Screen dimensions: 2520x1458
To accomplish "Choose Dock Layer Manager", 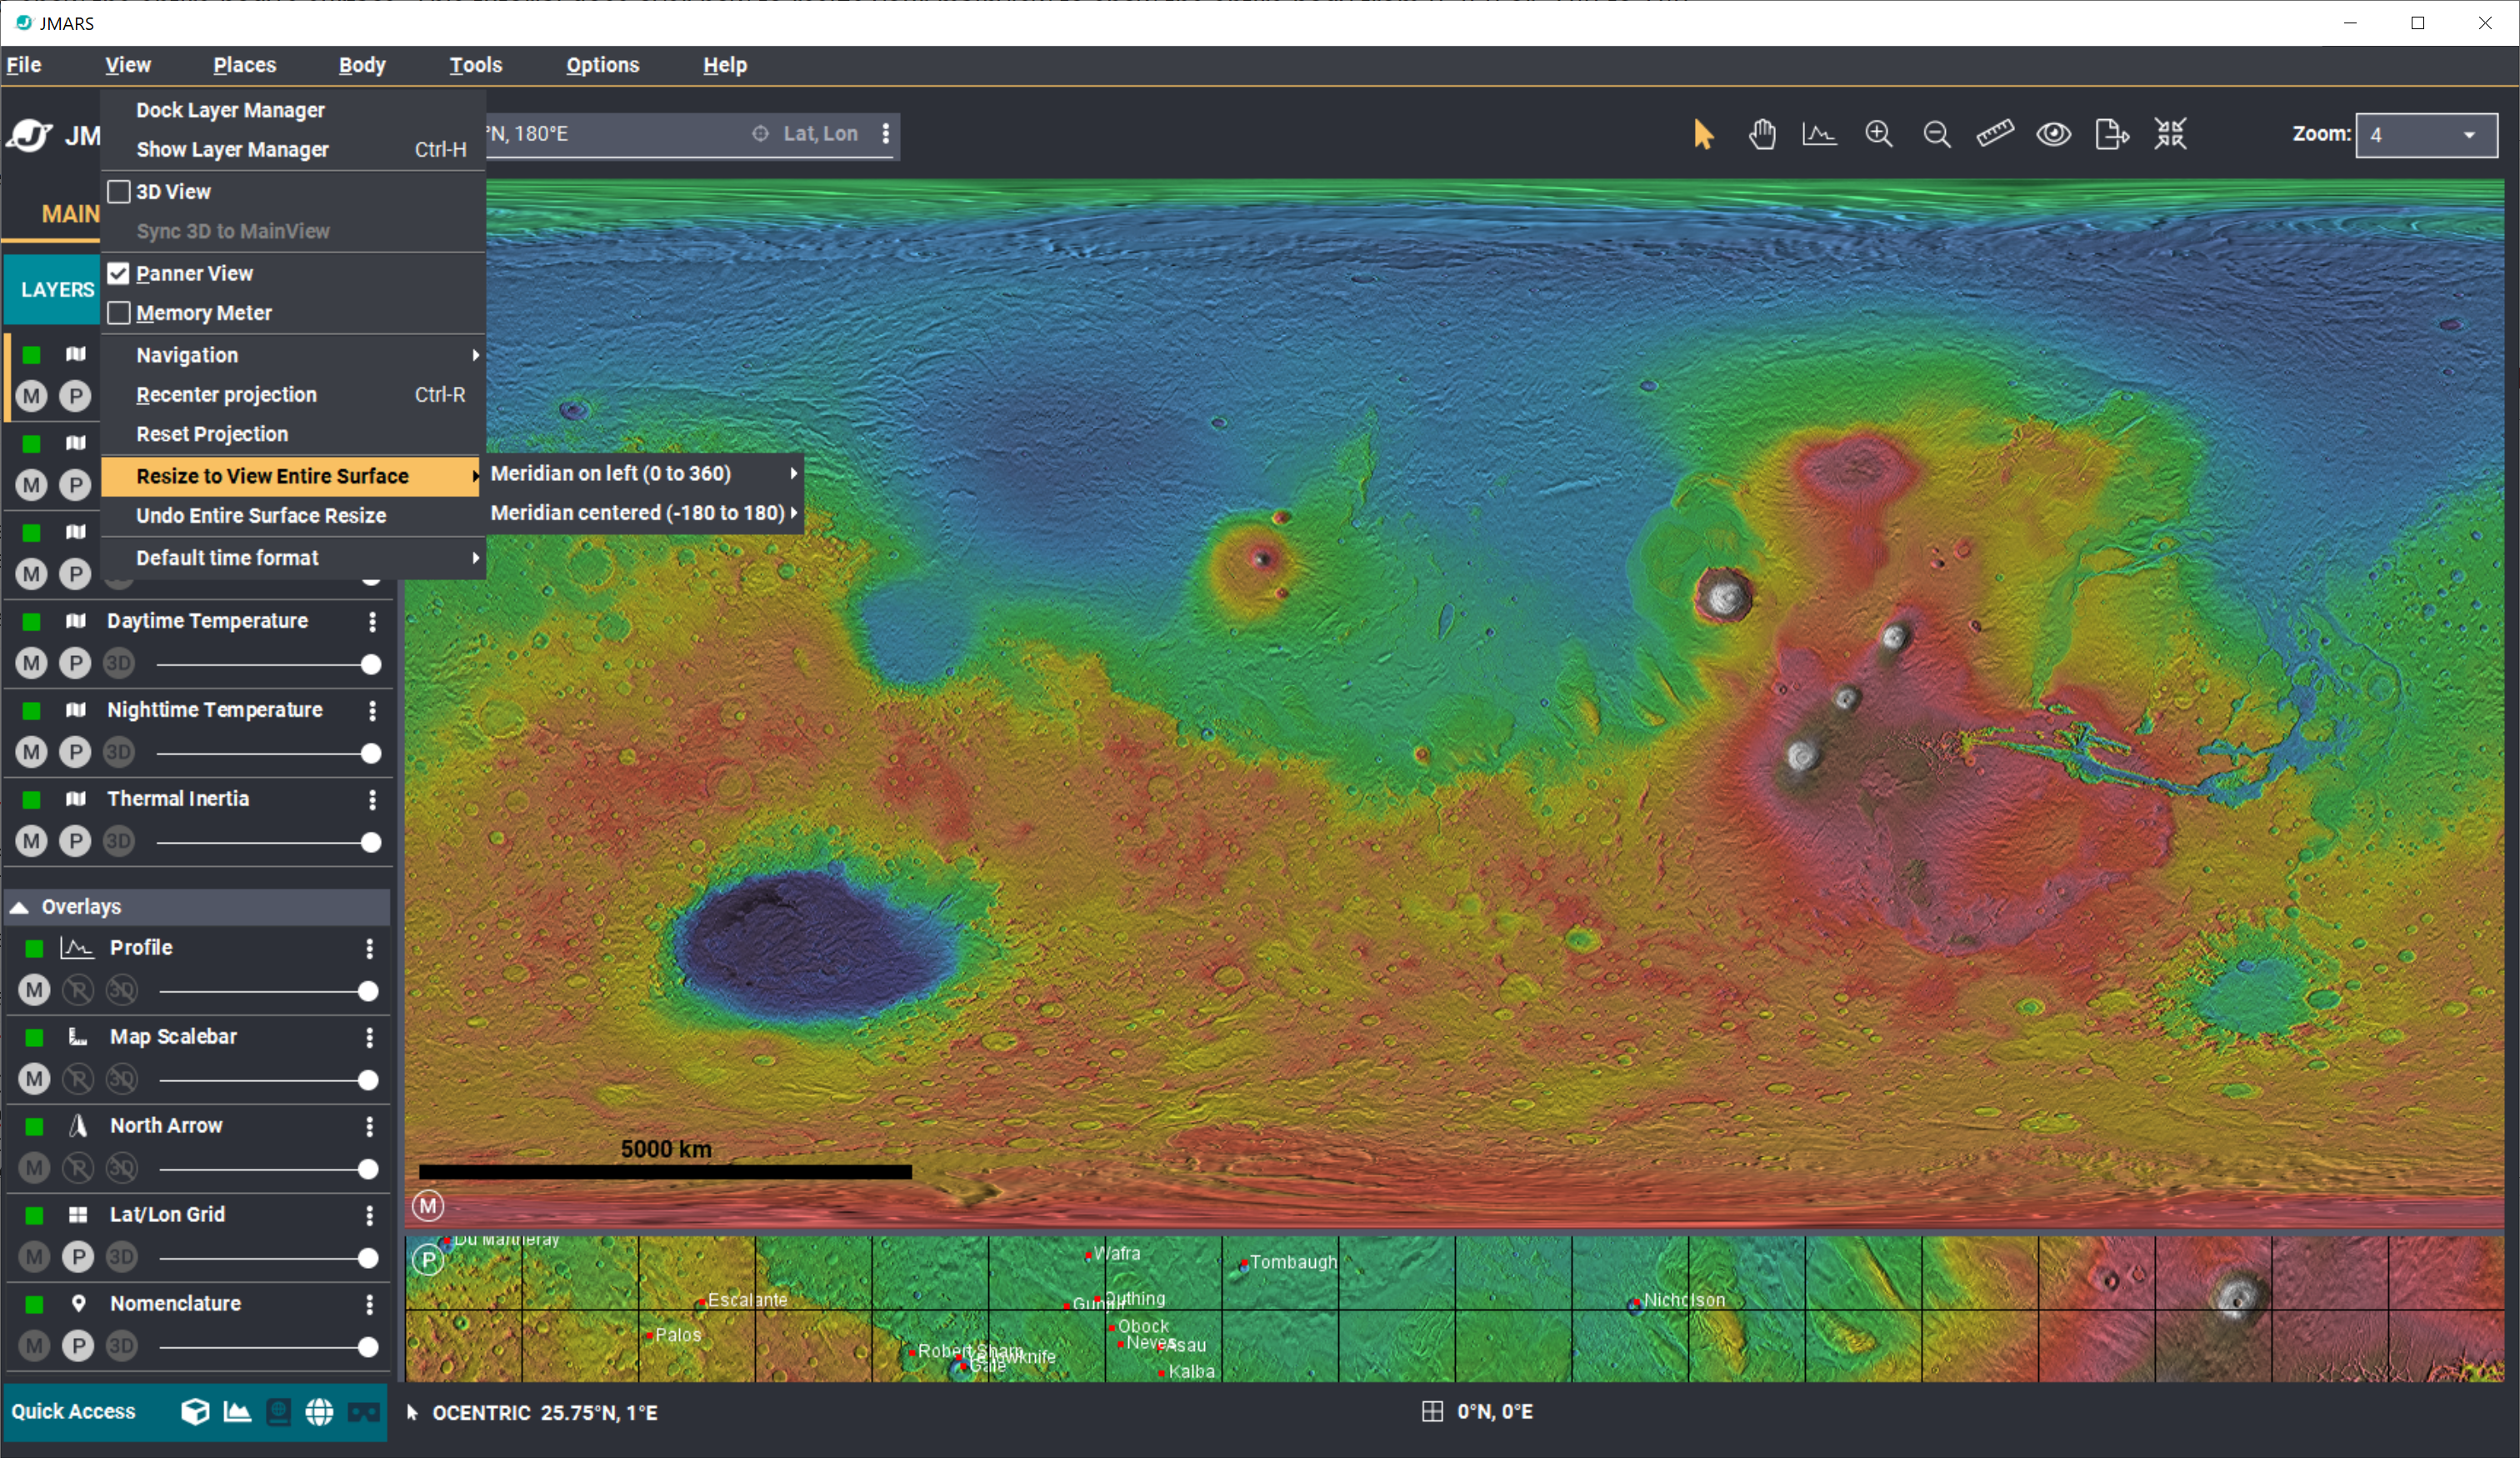I will [x=293, y=110].
